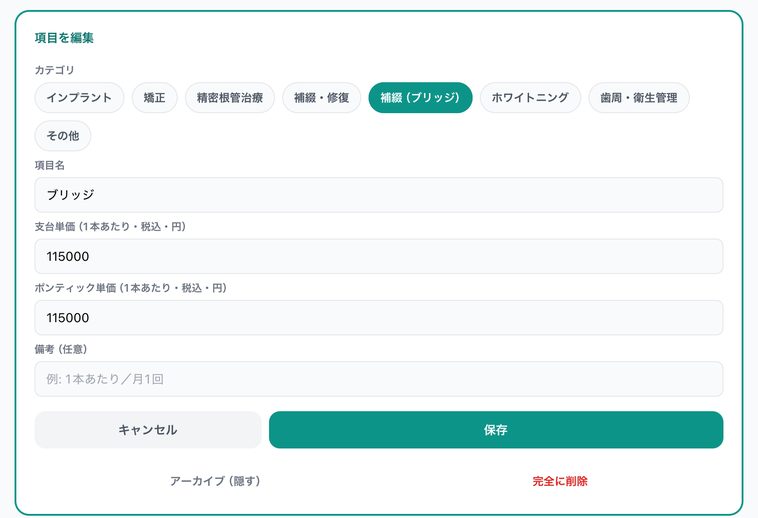Select the インプラント category chip
The height and width of the screenshot is (518, 758).
[79, 98]
